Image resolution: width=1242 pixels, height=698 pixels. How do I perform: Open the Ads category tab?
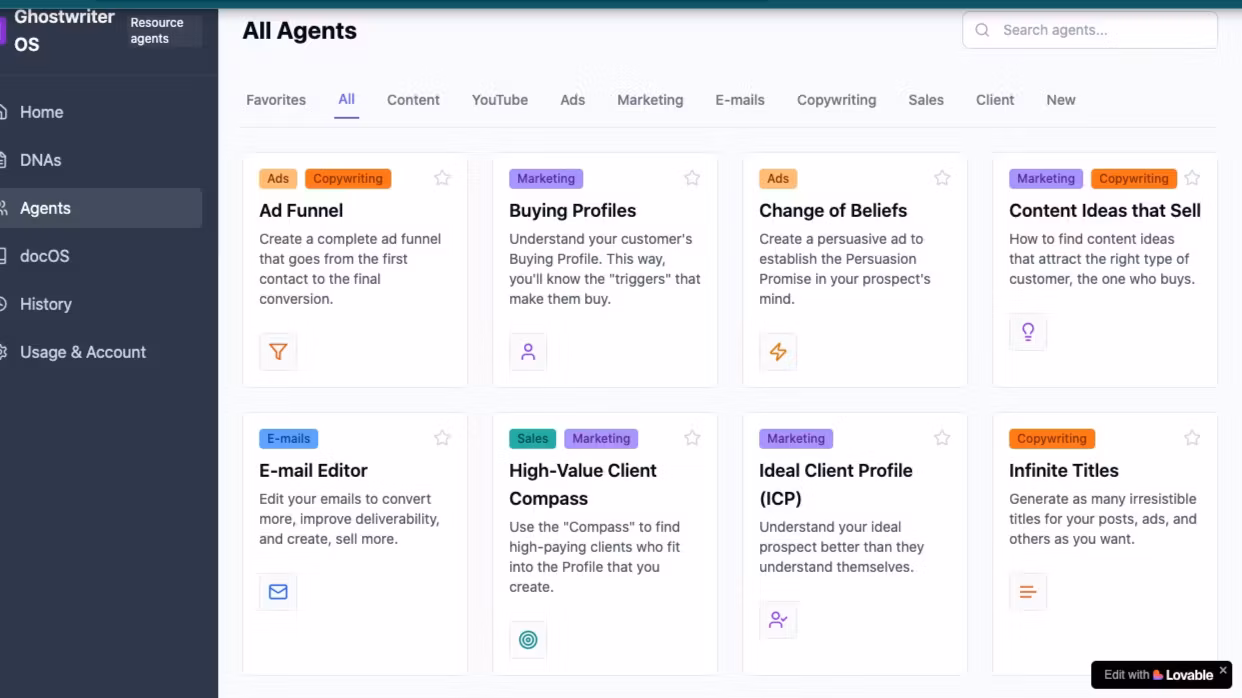point(572,100)
